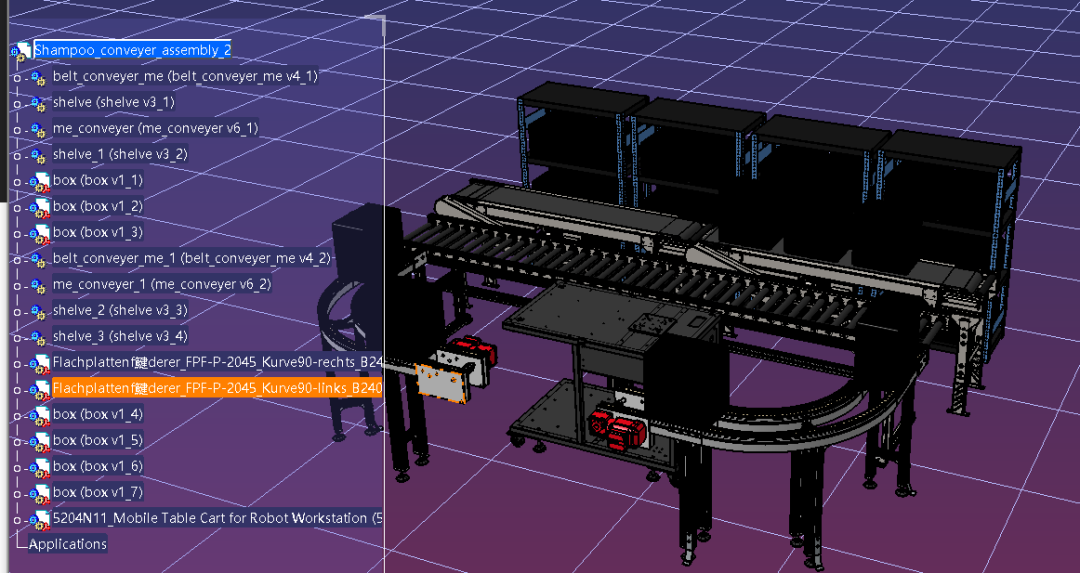
Task: Click the box v1_1 part icon
Action: [x=41, y=182]
